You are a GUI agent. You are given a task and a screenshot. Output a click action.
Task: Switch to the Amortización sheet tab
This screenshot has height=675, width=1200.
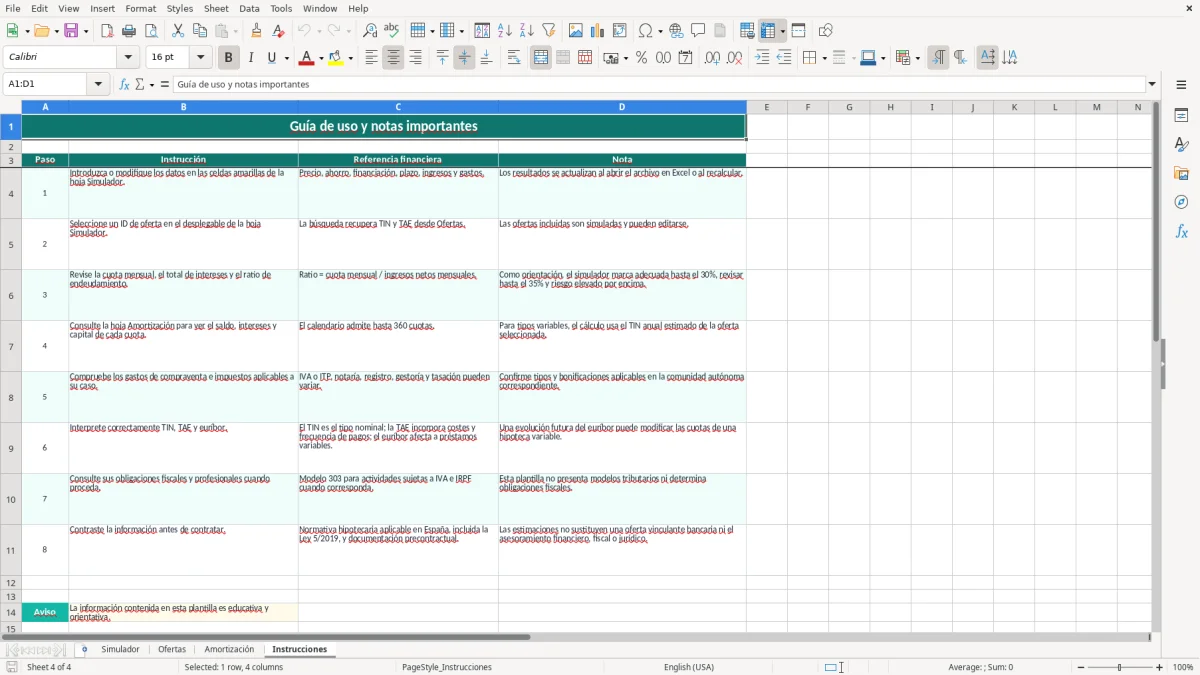click(x=229, y=649)
